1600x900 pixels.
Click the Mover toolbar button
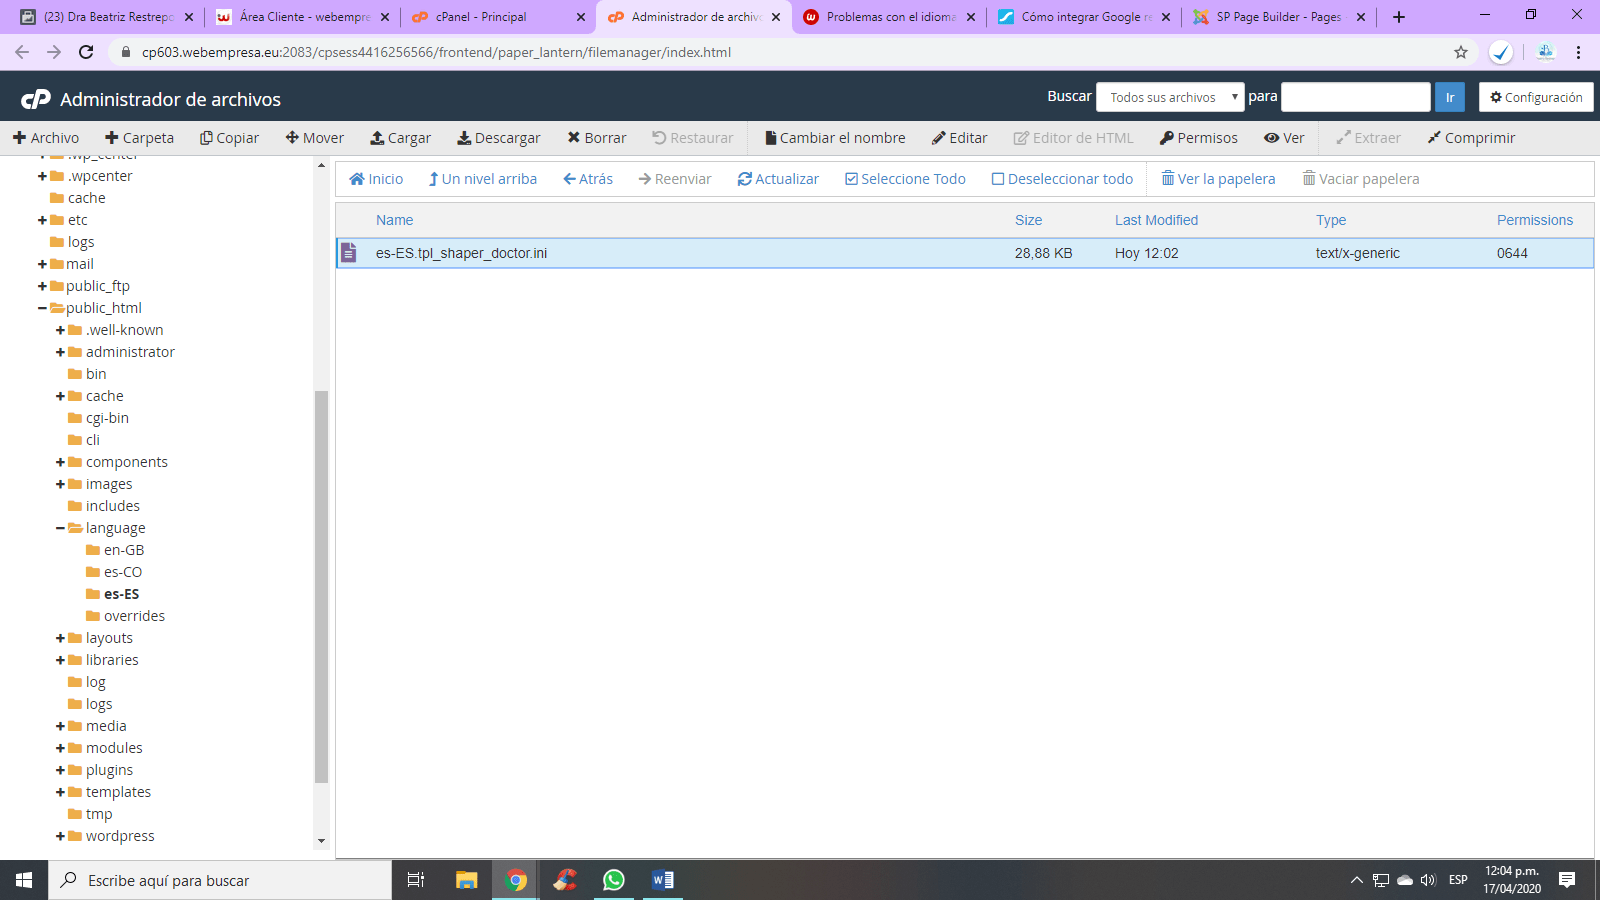314,138
